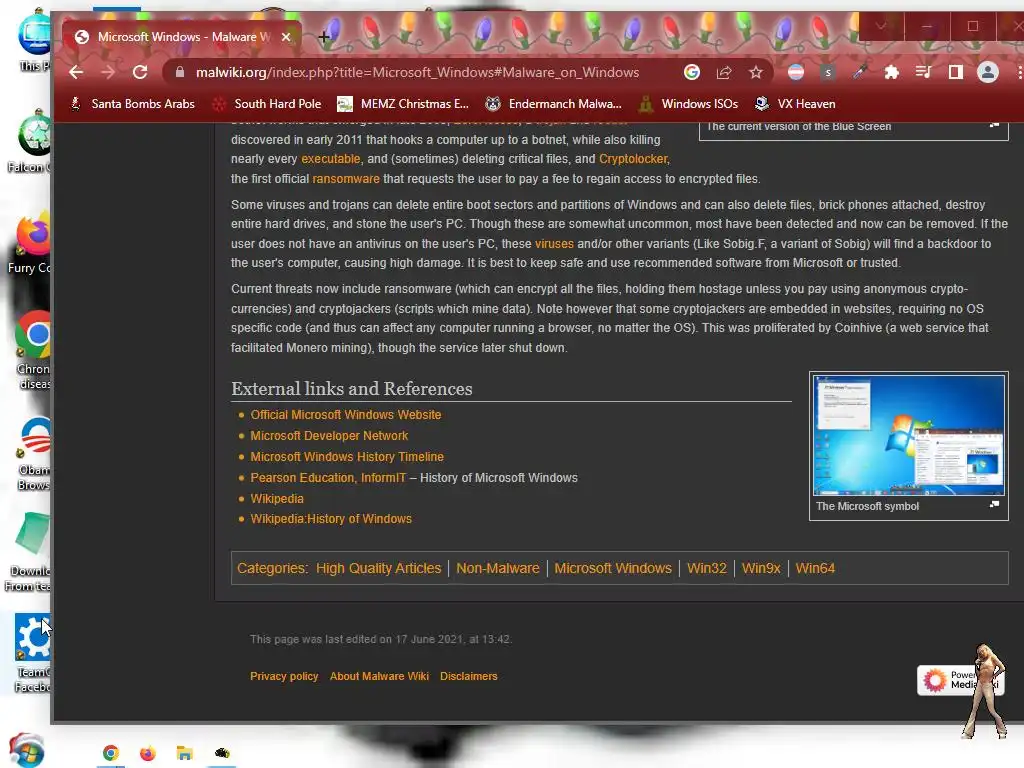Reload the Malware Wiki page
The width and height of the screenshot is (1024, 768).
coord(140,72)
